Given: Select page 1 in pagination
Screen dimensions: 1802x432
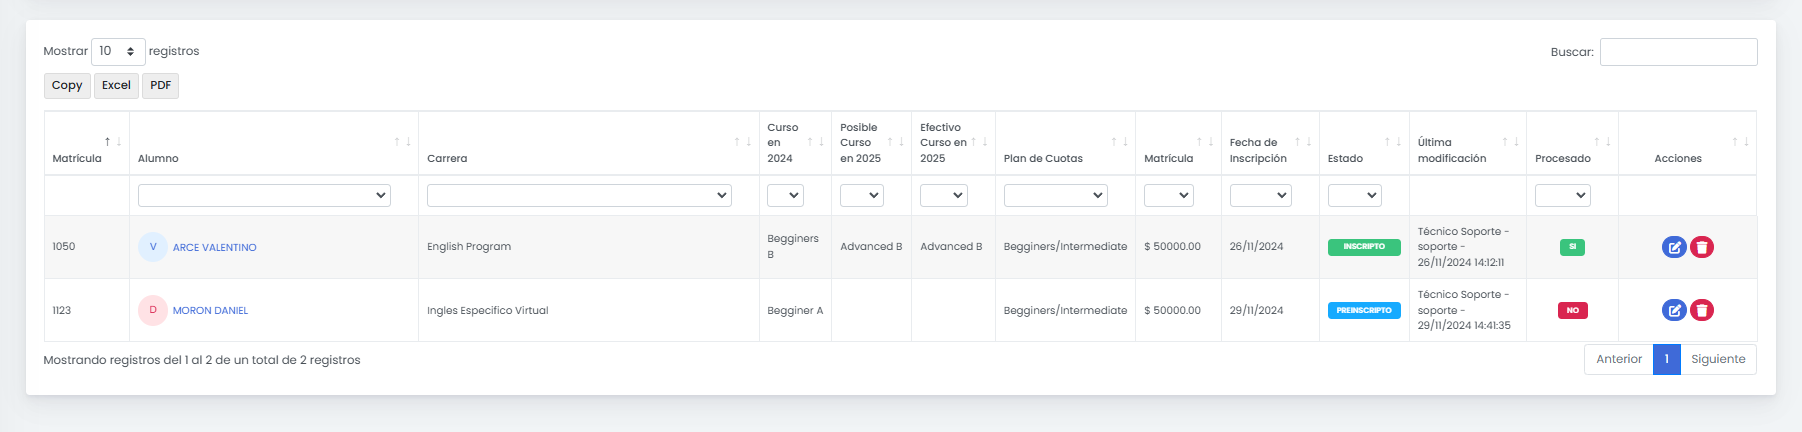Looking at the screenshot, I should (x=1666, y=359).
